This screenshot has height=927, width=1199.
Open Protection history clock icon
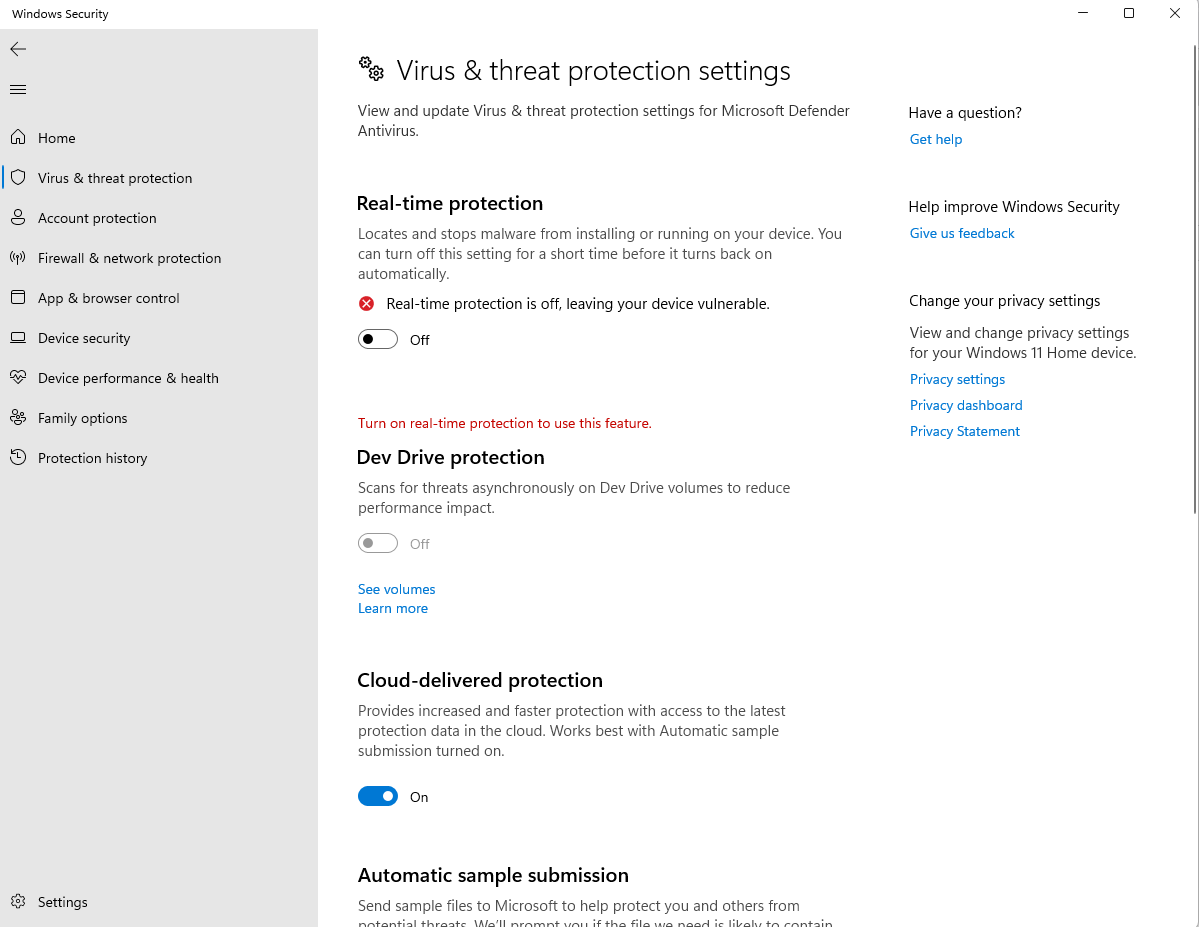click(18, 458)
